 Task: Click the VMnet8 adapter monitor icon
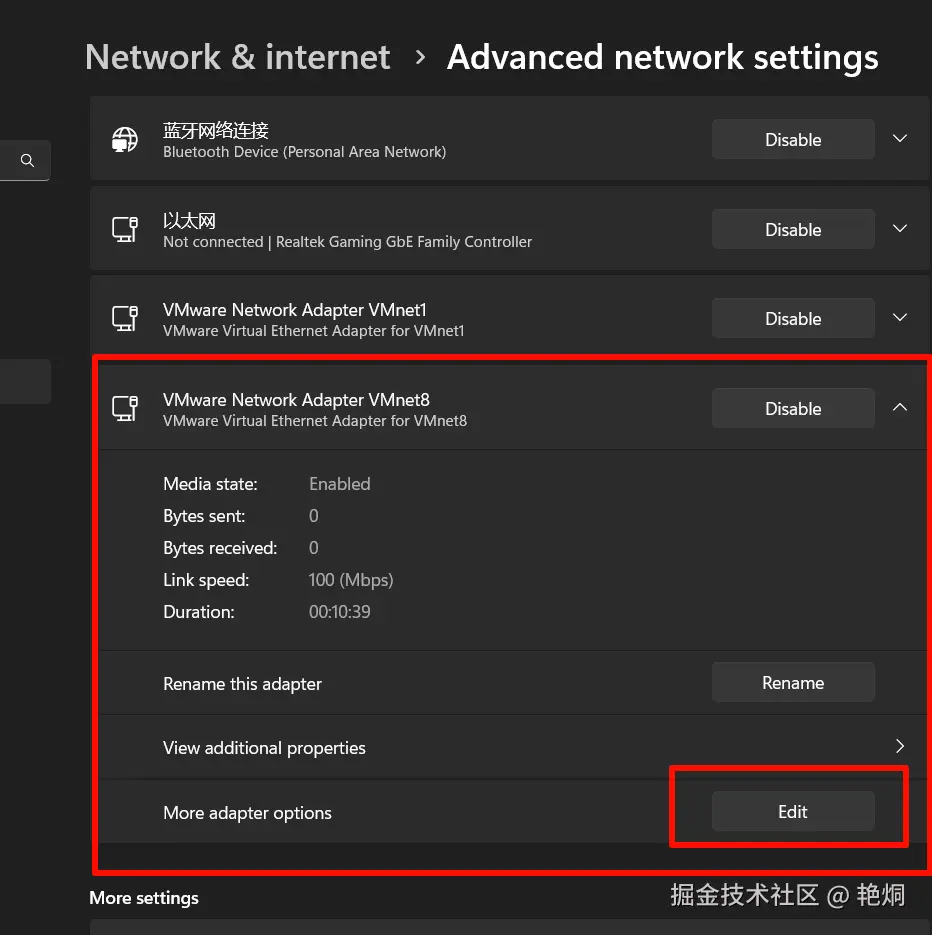pos(124,408)
